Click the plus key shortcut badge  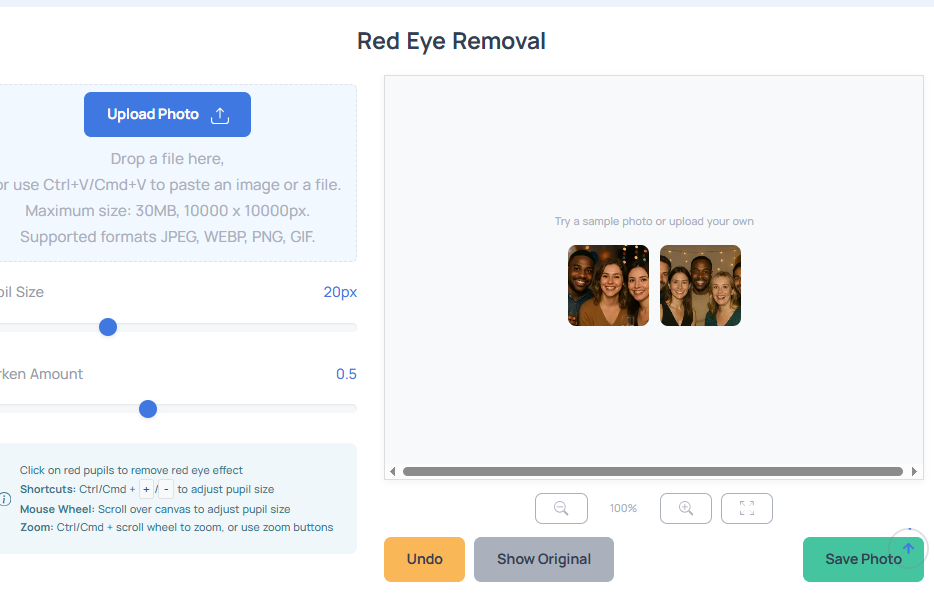146,490
